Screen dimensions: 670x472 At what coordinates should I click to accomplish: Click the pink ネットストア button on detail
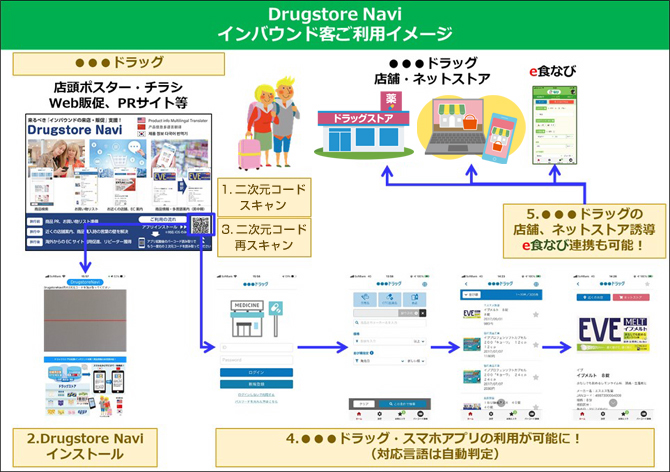(631, 297)
